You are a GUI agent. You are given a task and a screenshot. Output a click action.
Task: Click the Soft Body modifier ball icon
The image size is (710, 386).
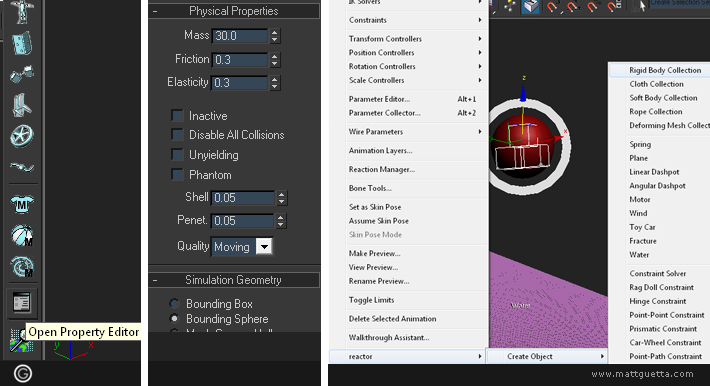click(x=21, y=236)
